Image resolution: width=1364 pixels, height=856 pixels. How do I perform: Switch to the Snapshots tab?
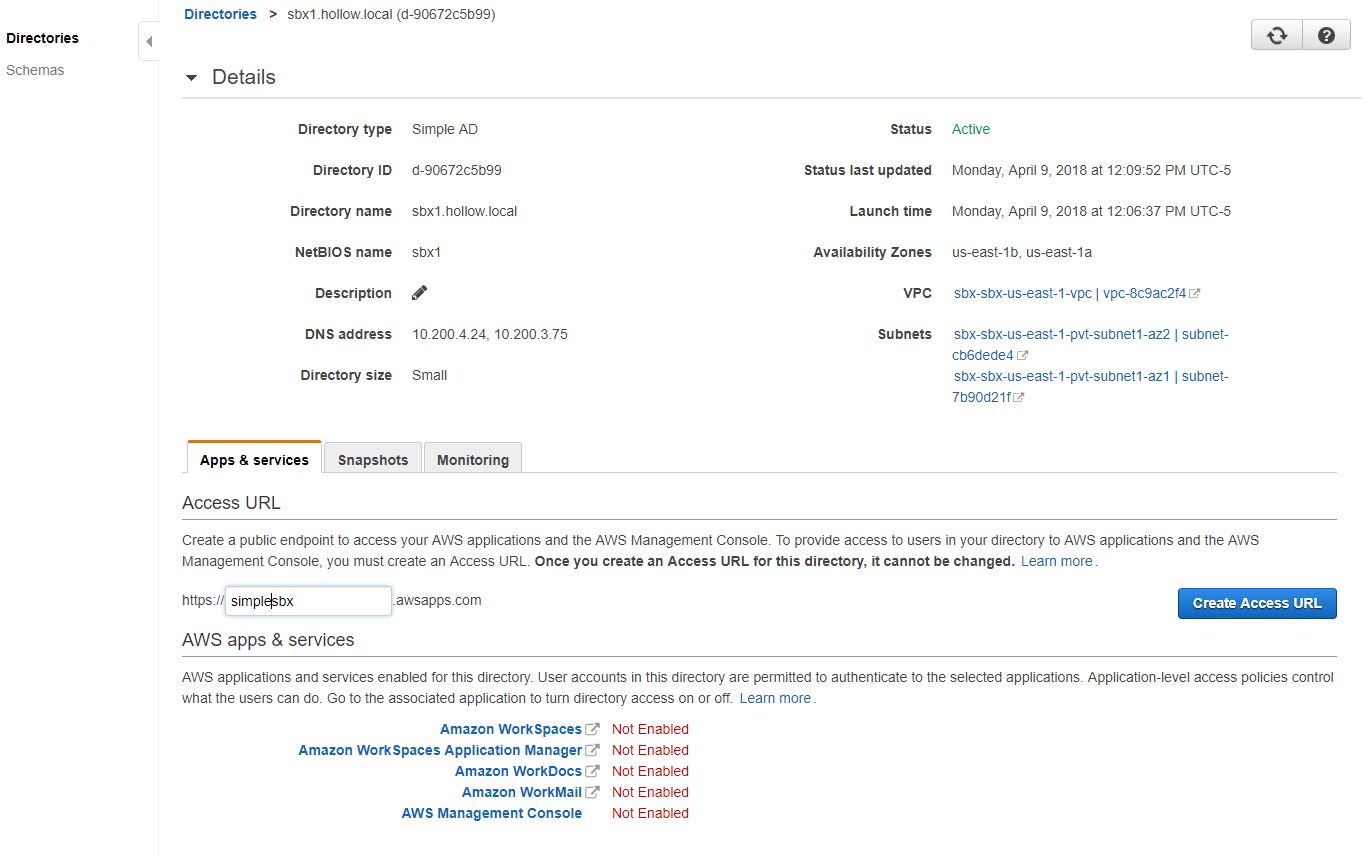point(373,460)
